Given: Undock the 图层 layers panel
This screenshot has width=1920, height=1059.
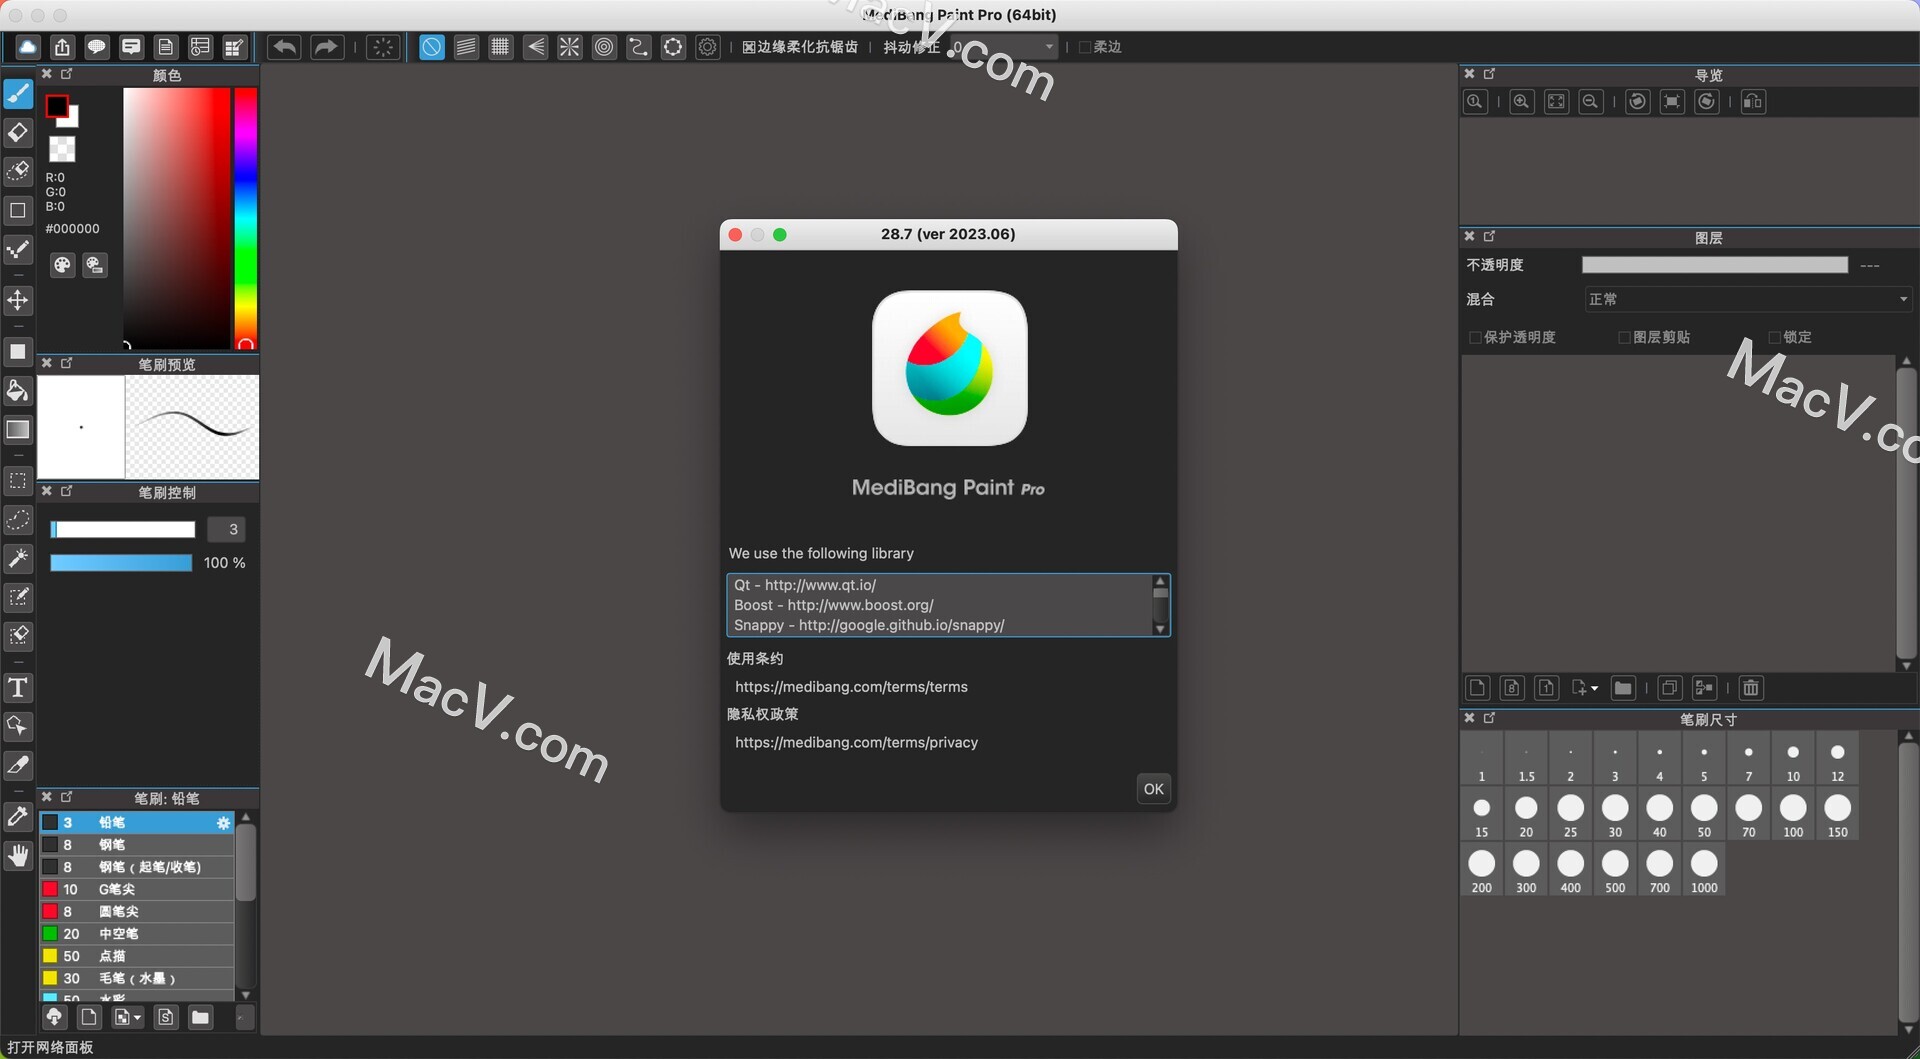Looking at the screenshot, I should pyautogui.click(x=1489, y=237).
